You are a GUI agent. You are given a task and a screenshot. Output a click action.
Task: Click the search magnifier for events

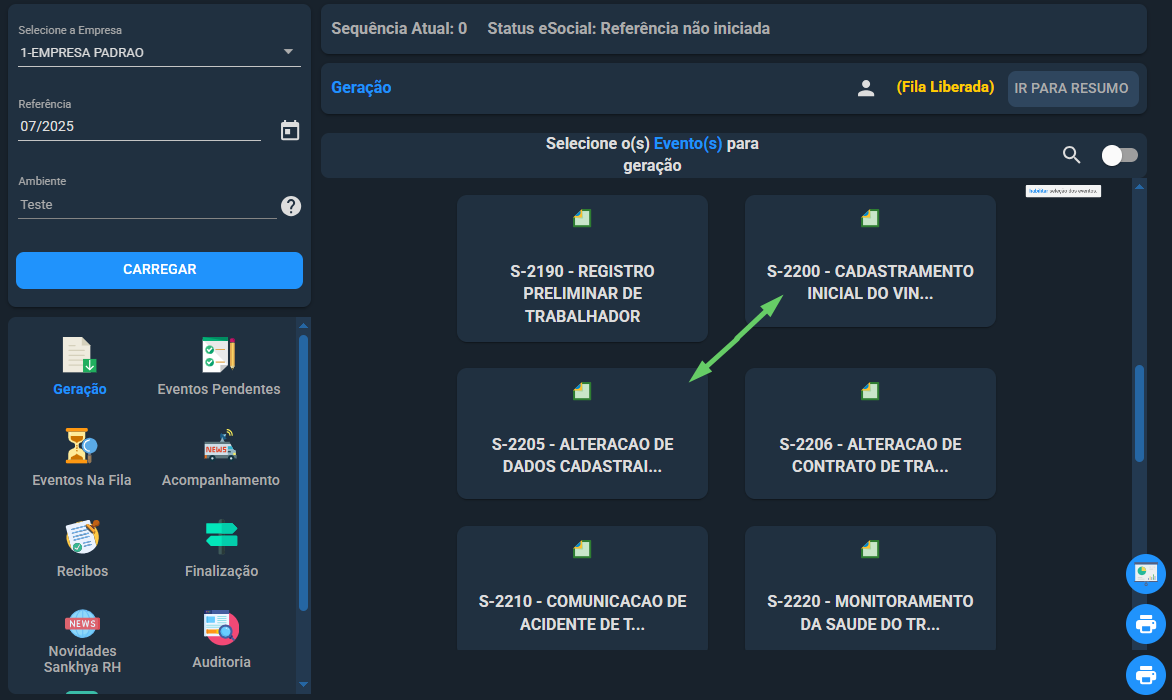[x=1071, y=155]
